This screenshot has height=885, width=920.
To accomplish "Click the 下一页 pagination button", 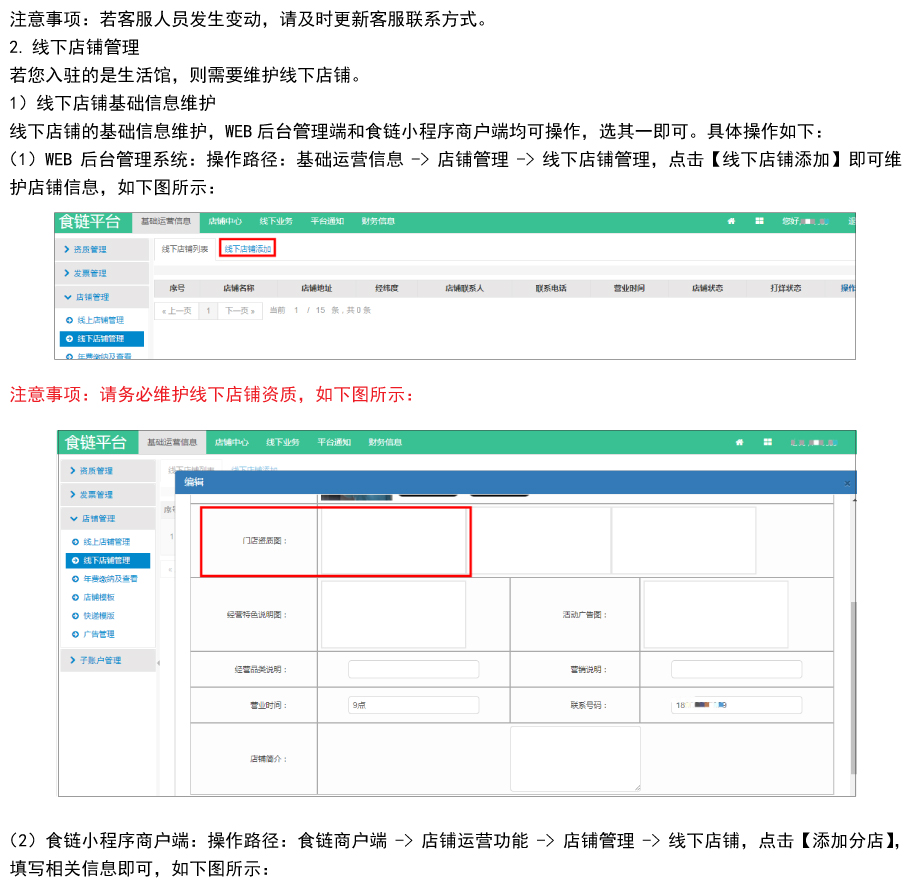I will pyautogui.click(x=240, y=311).
